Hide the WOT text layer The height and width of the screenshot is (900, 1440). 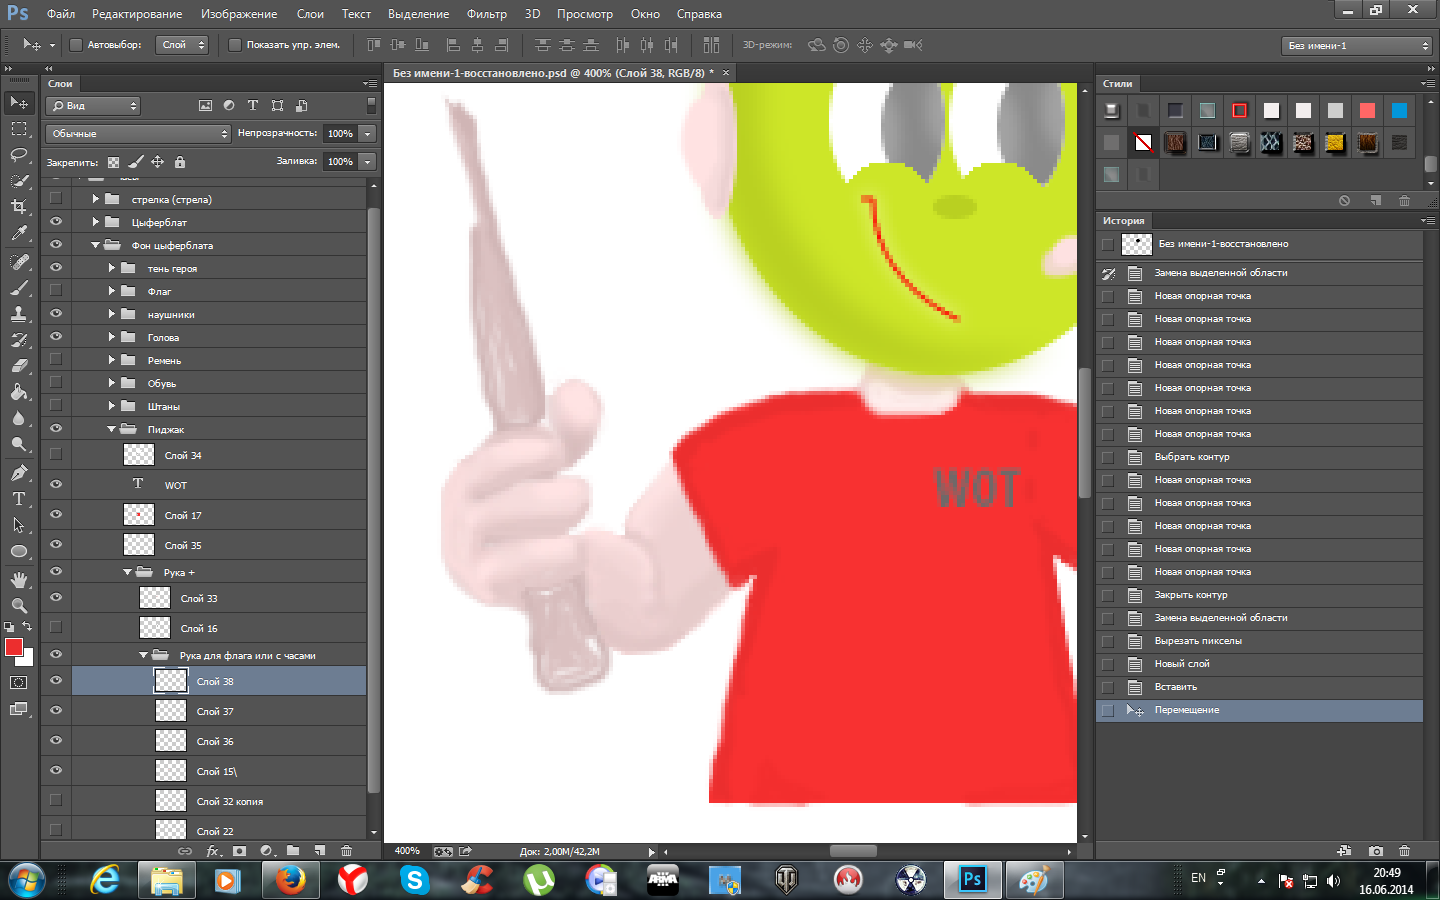[x=56, y=484]
